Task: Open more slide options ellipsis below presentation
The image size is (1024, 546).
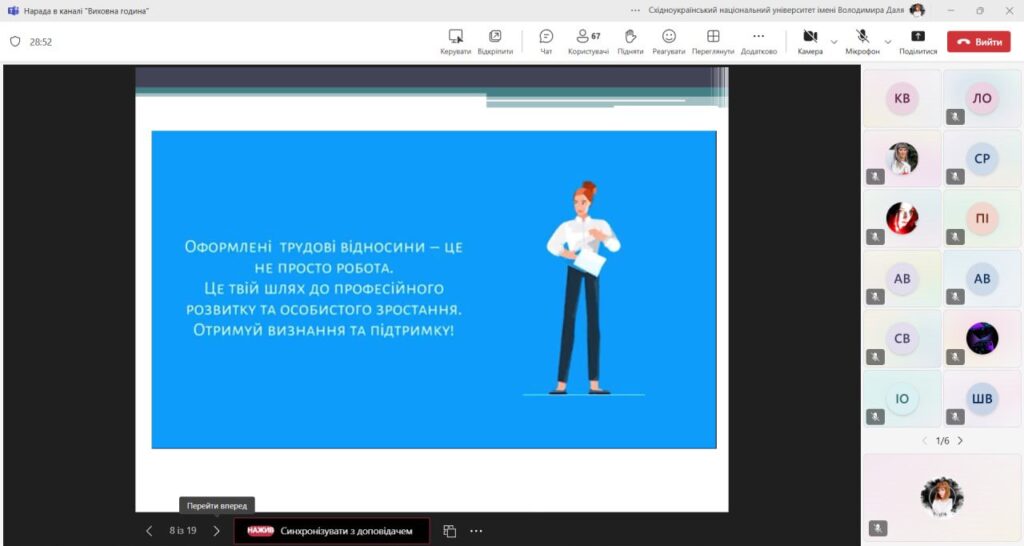Action: (477, 531)
